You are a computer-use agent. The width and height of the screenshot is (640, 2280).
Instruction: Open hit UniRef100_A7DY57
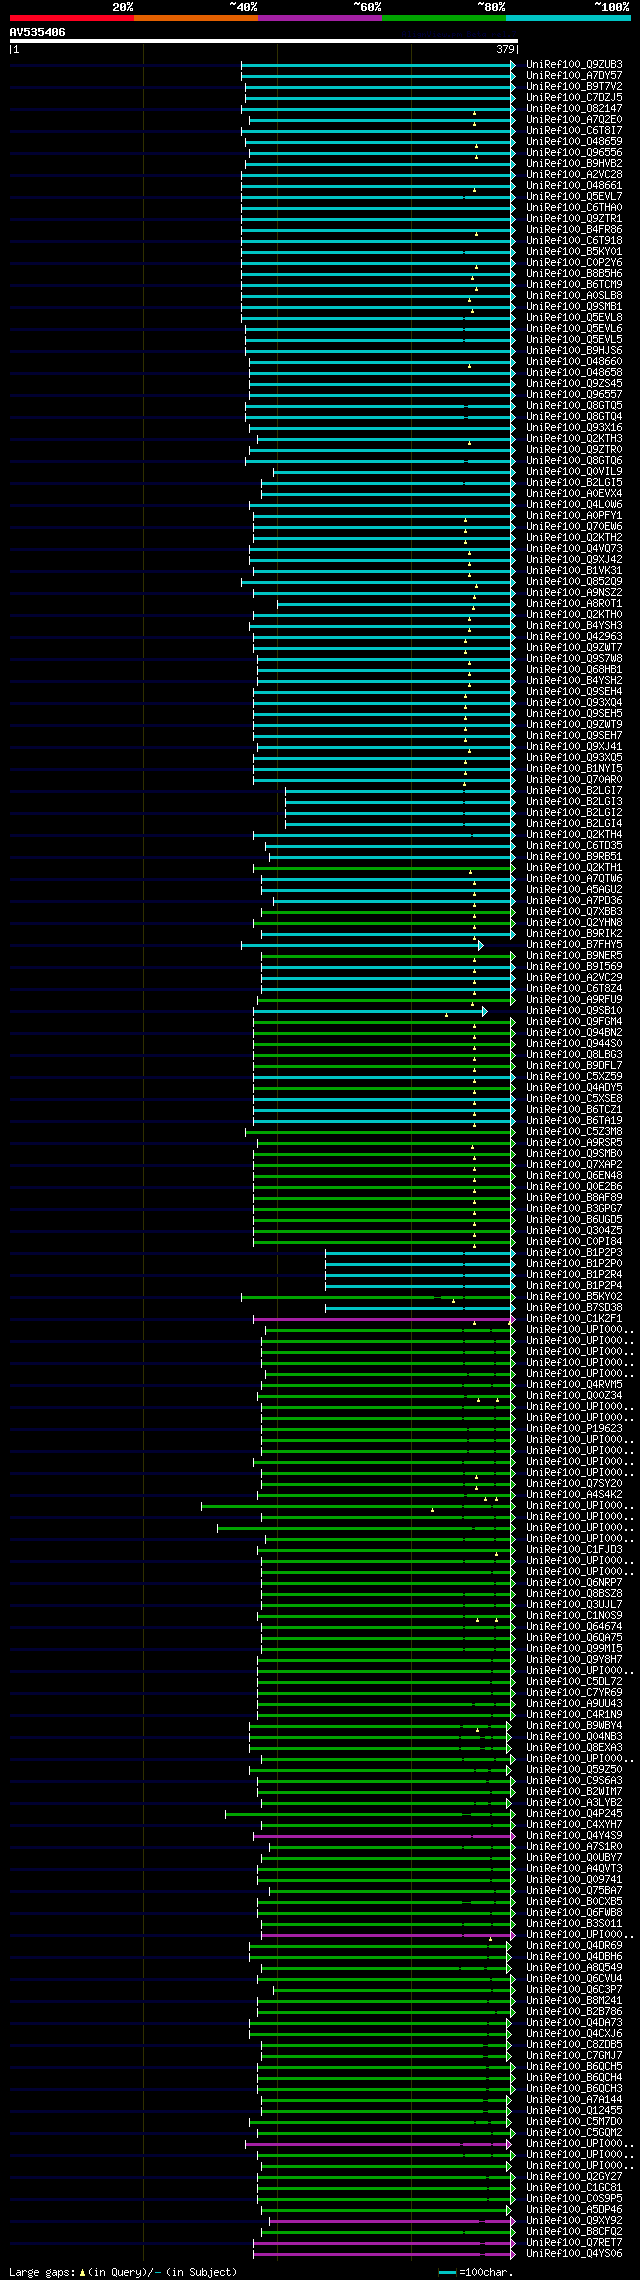(574, 76)
